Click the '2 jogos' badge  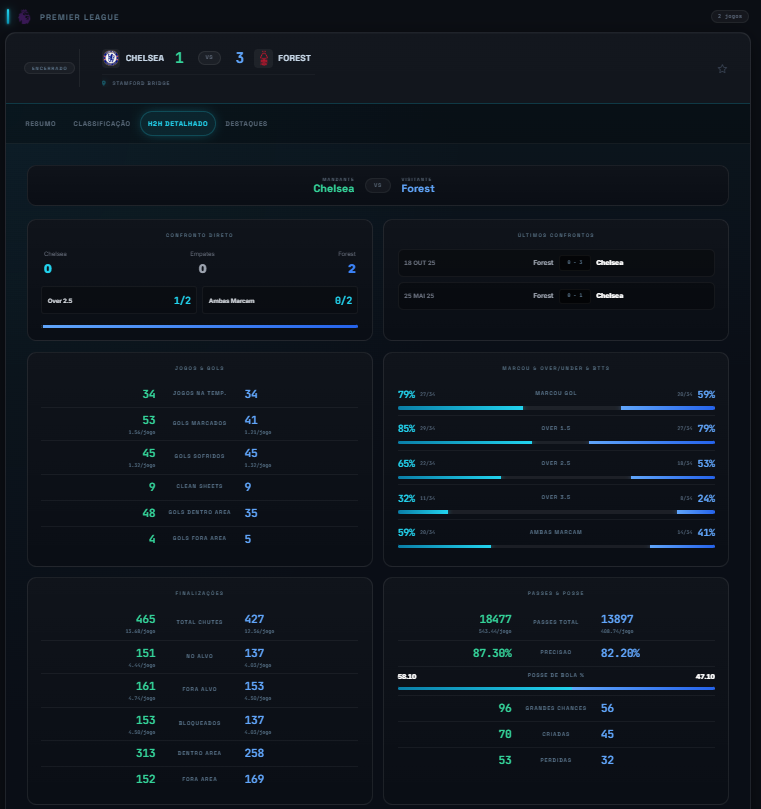(x=730, y=17)
